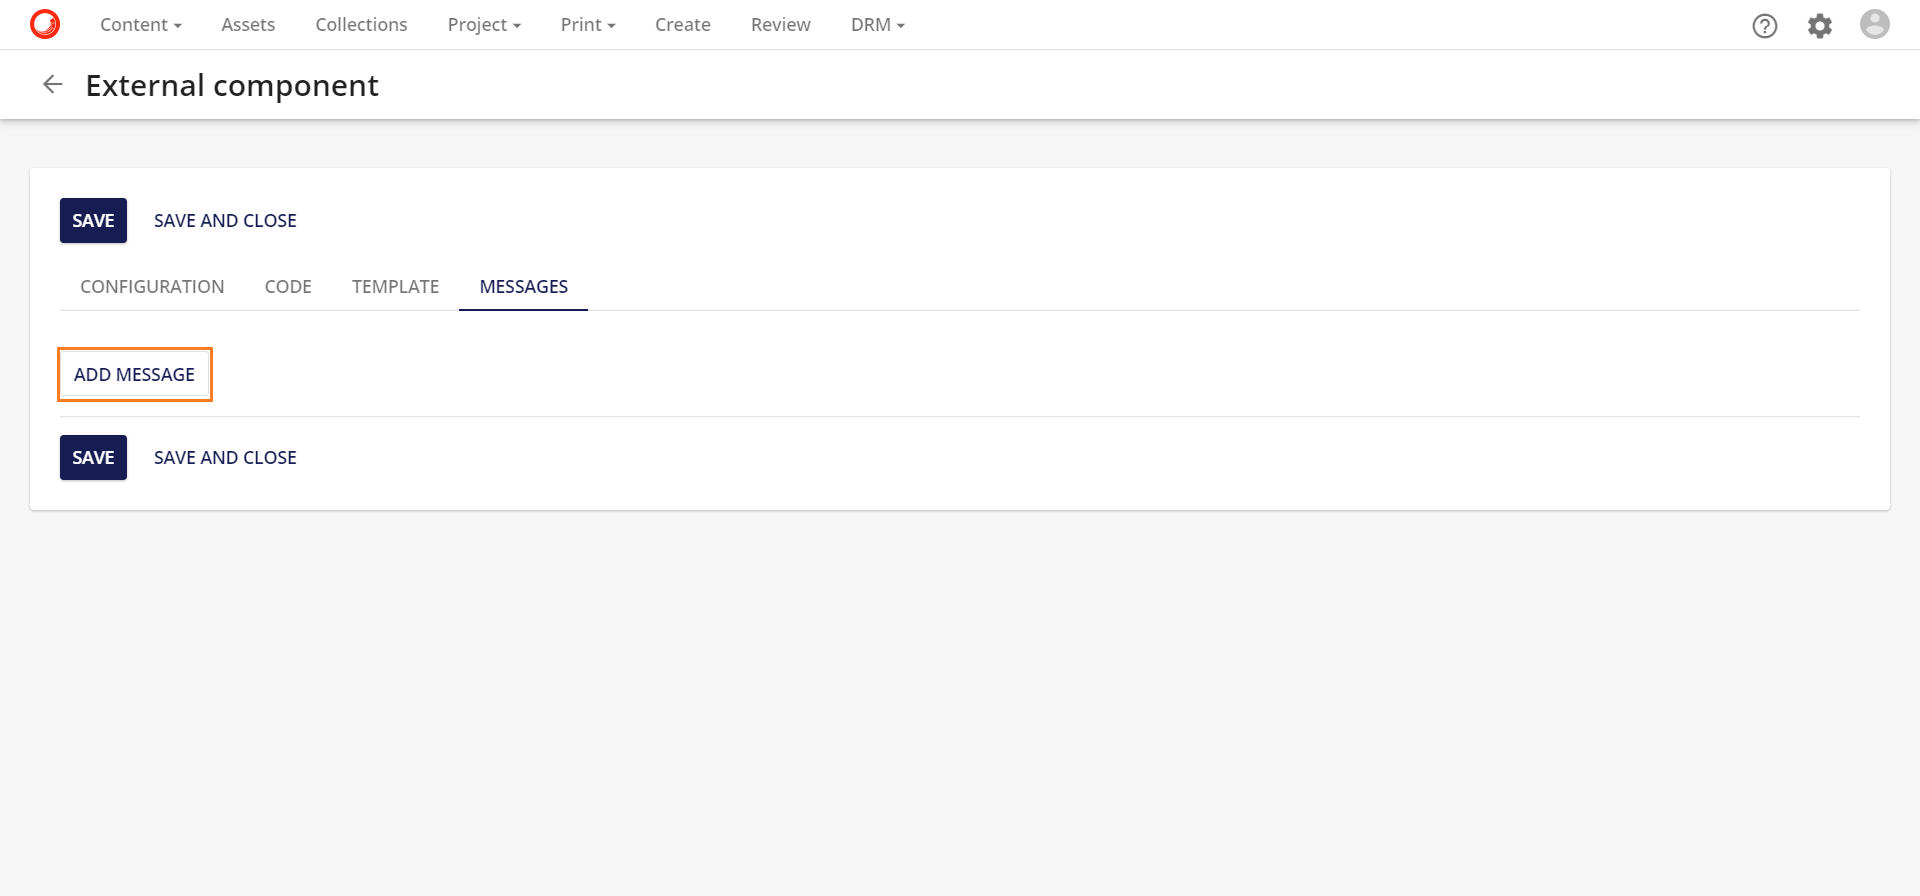
Task: Select the Messages tab
Action: point(524,287)
